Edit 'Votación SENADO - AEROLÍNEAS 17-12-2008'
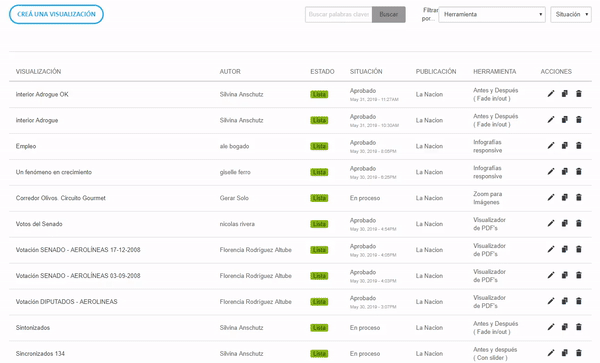 tap(551, 249)
